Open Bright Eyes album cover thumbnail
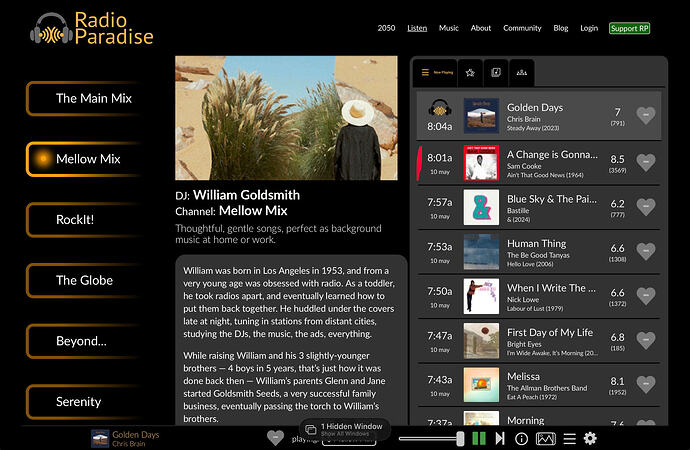This screenshot has height=450, width=690. (481, 340)
